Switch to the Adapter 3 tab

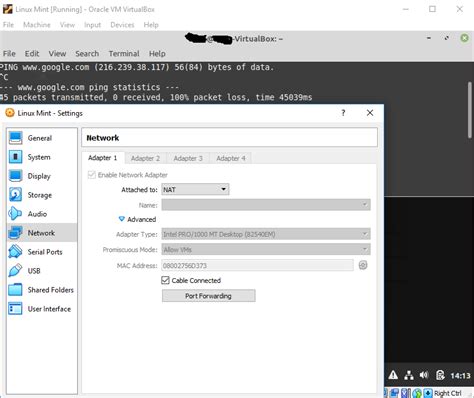coord(188,158)
